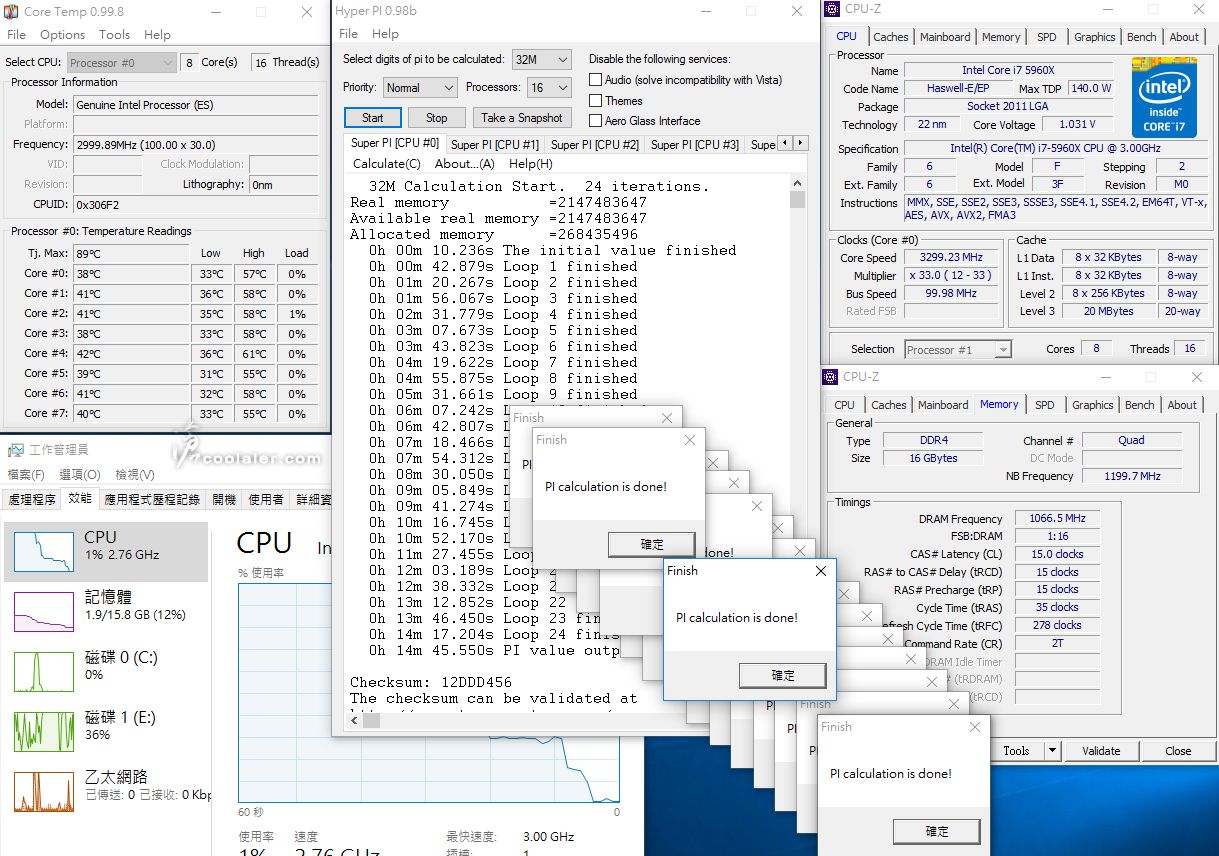The image size is (1219, 856).
Task: Click CAS# Latency value 15.0 clocks
Action: tap(1057, 555)
